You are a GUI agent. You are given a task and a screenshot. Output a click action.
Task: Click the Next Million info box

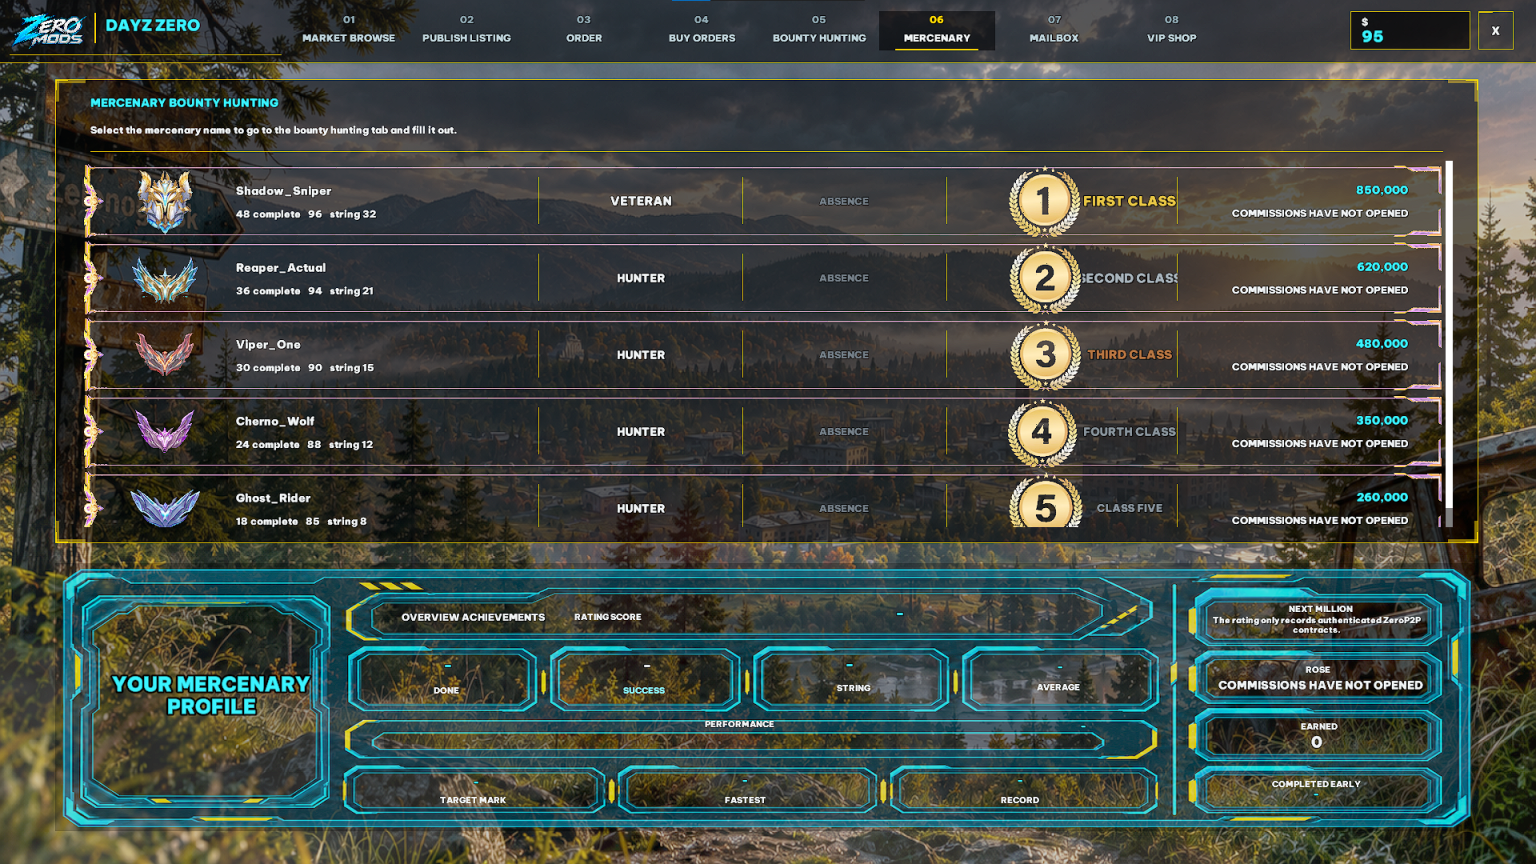tap(1318, 619)
